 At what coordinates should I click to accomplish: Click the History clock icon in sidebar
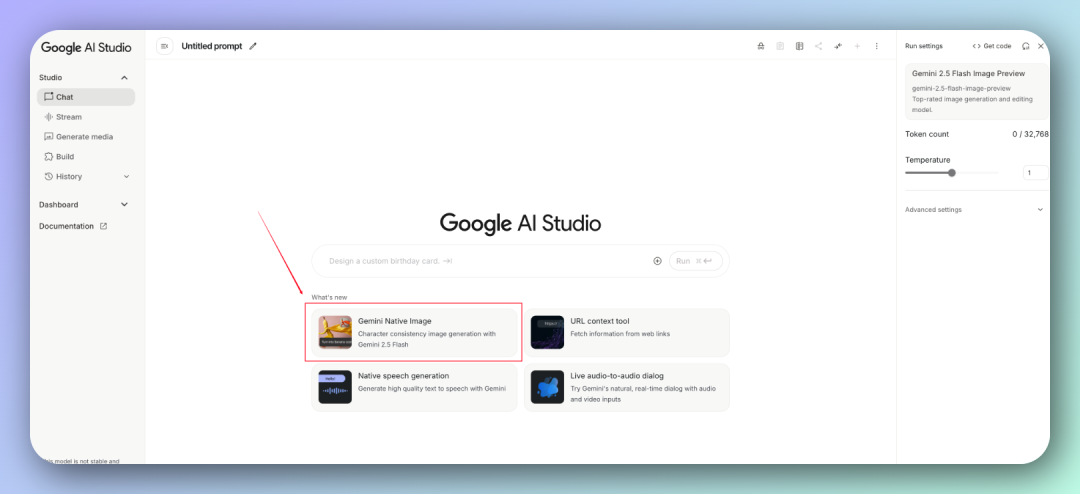[48, 176]
